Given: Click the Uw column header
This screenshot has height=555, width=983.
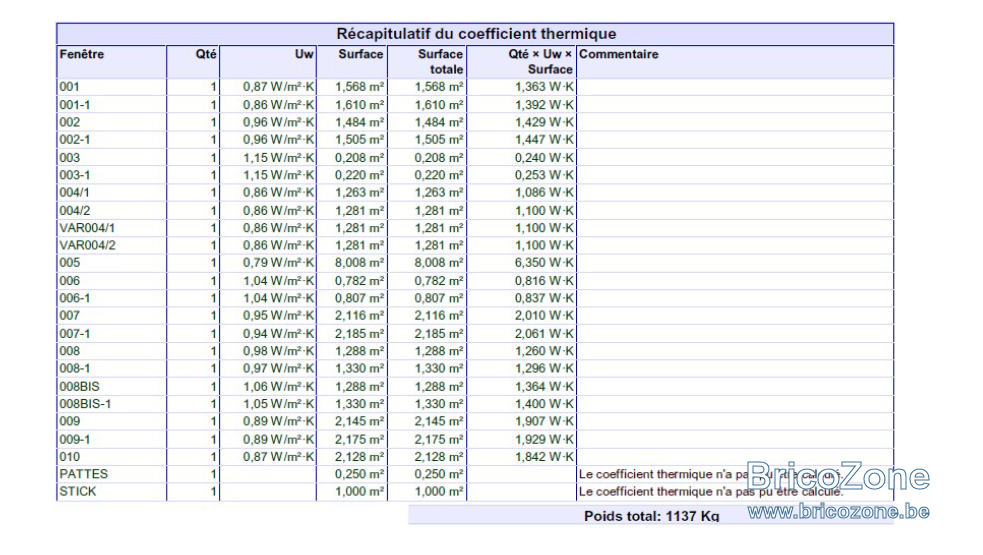Looking at the screenshot, I should [304, 54].
